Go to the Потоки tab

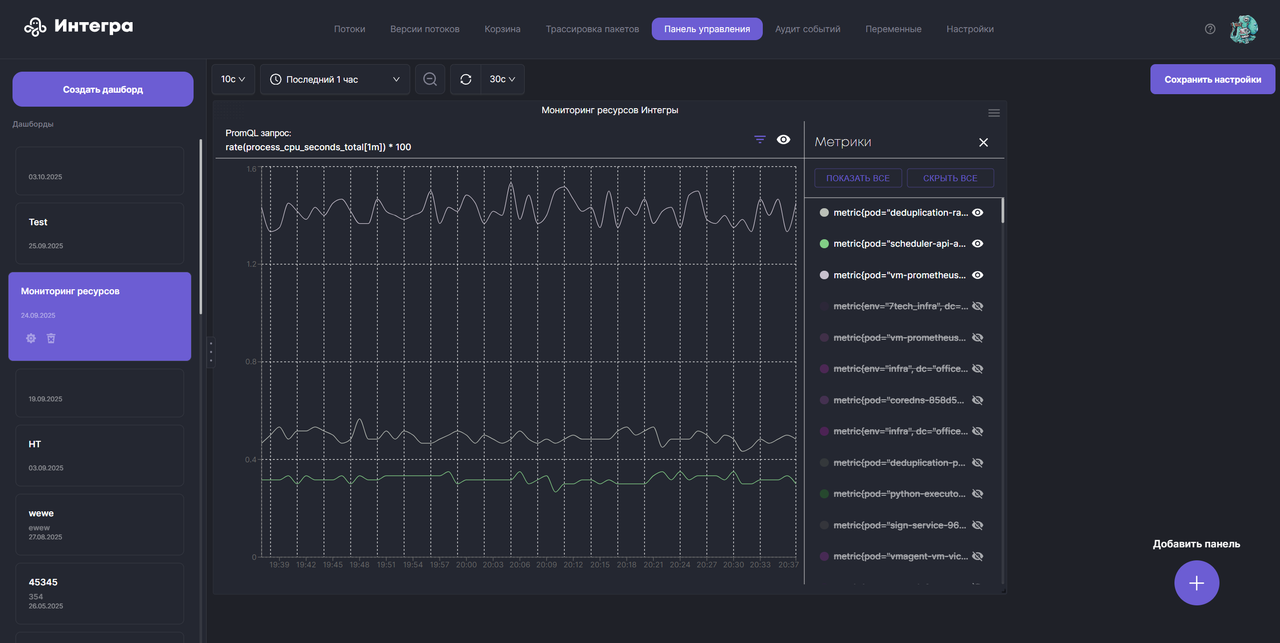(349, 29)
